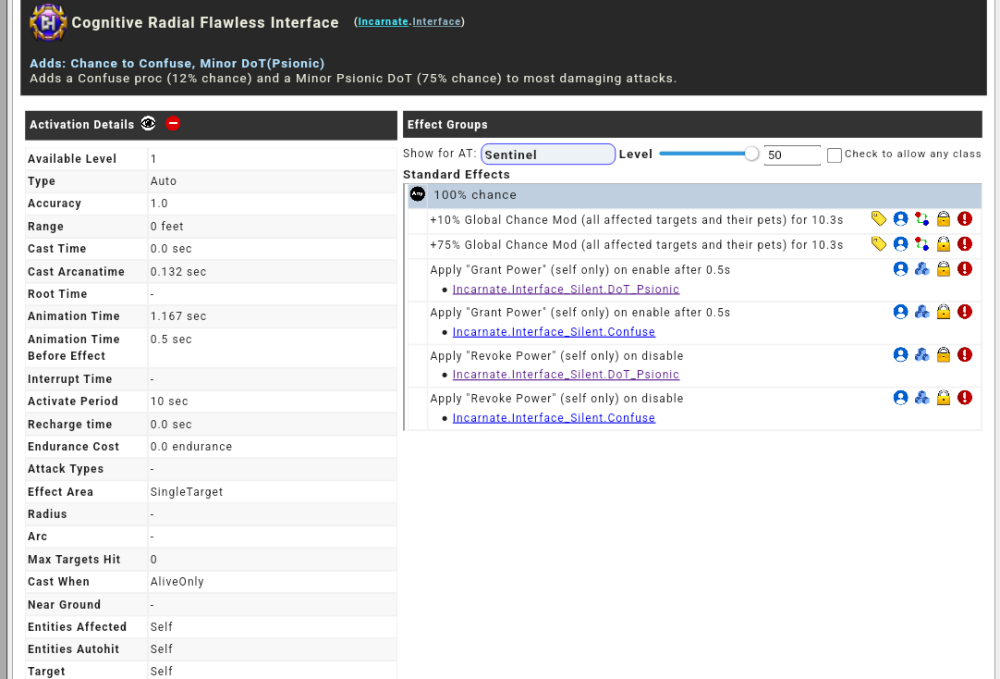Click the Level slider handle
The image size is (1000, 679).
[x=752, y=154]
